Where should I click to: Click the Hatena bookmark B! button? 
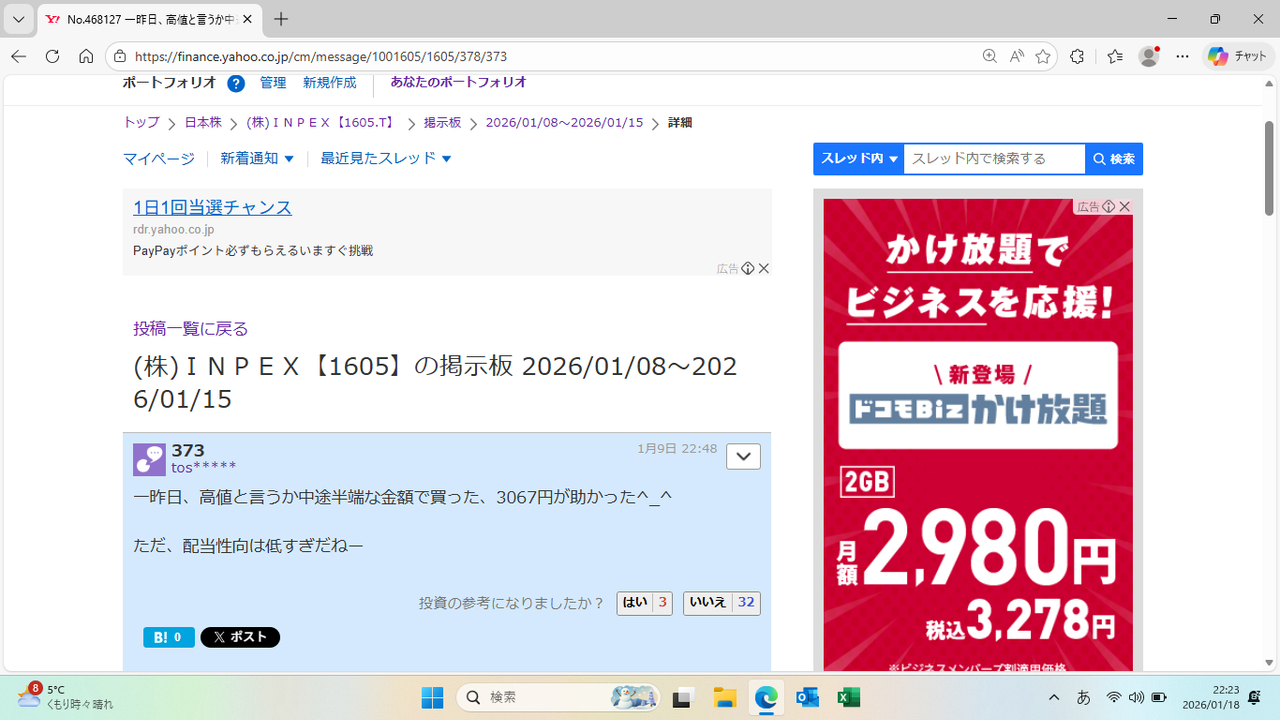tap(168, 637)
